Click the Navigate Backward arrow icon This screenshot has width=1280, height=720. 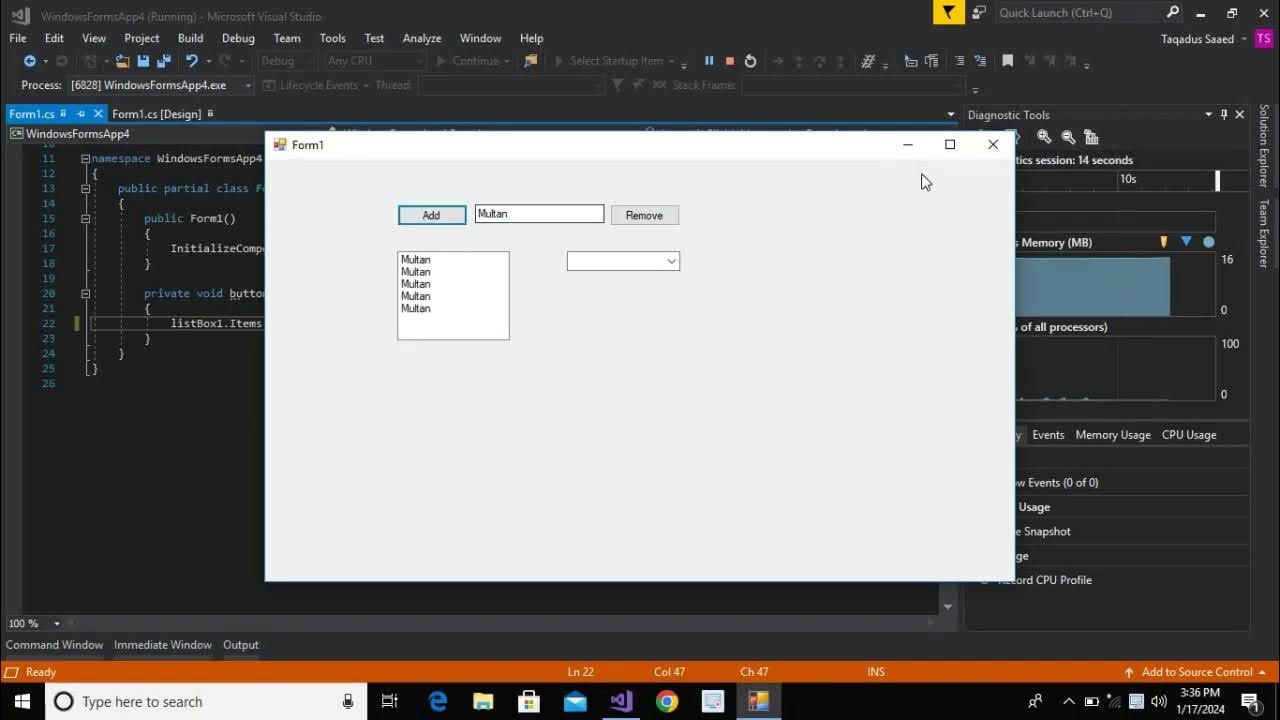[x=30, y=61]
